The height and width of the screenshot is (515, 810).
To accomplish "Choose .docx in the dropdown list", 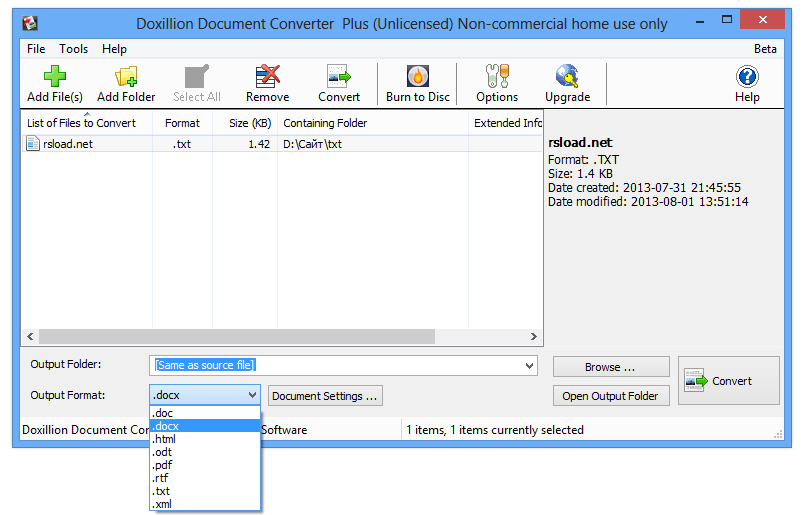I will point(205,426).
